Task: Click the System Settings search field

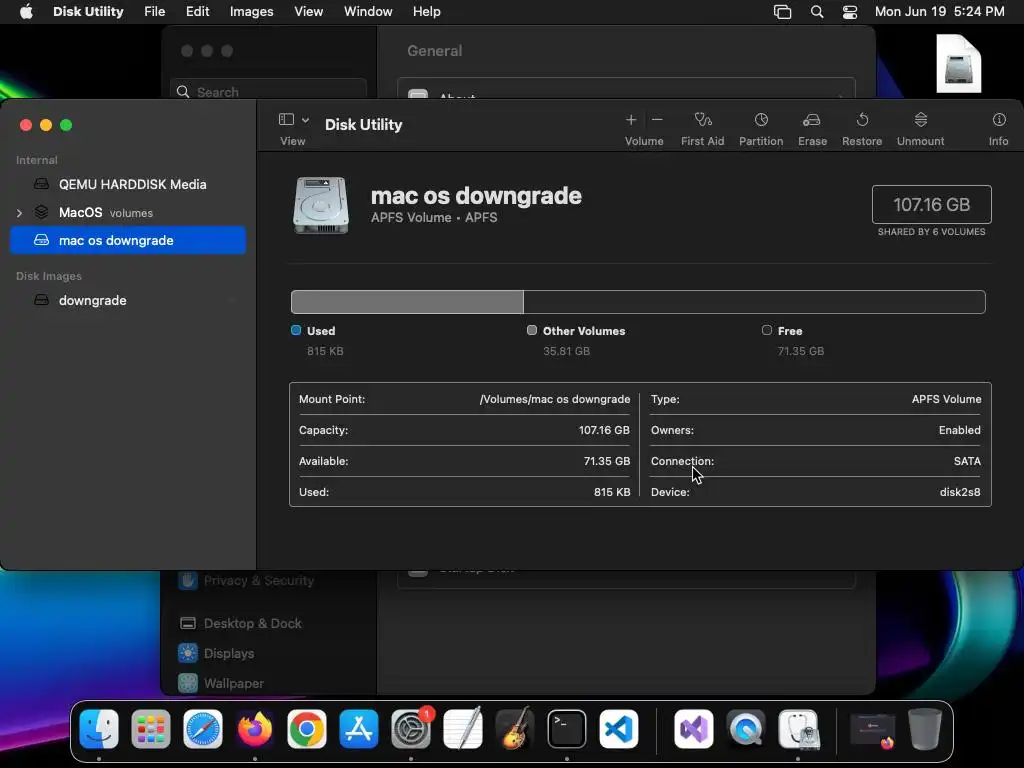Action: (x=268, y=91)
